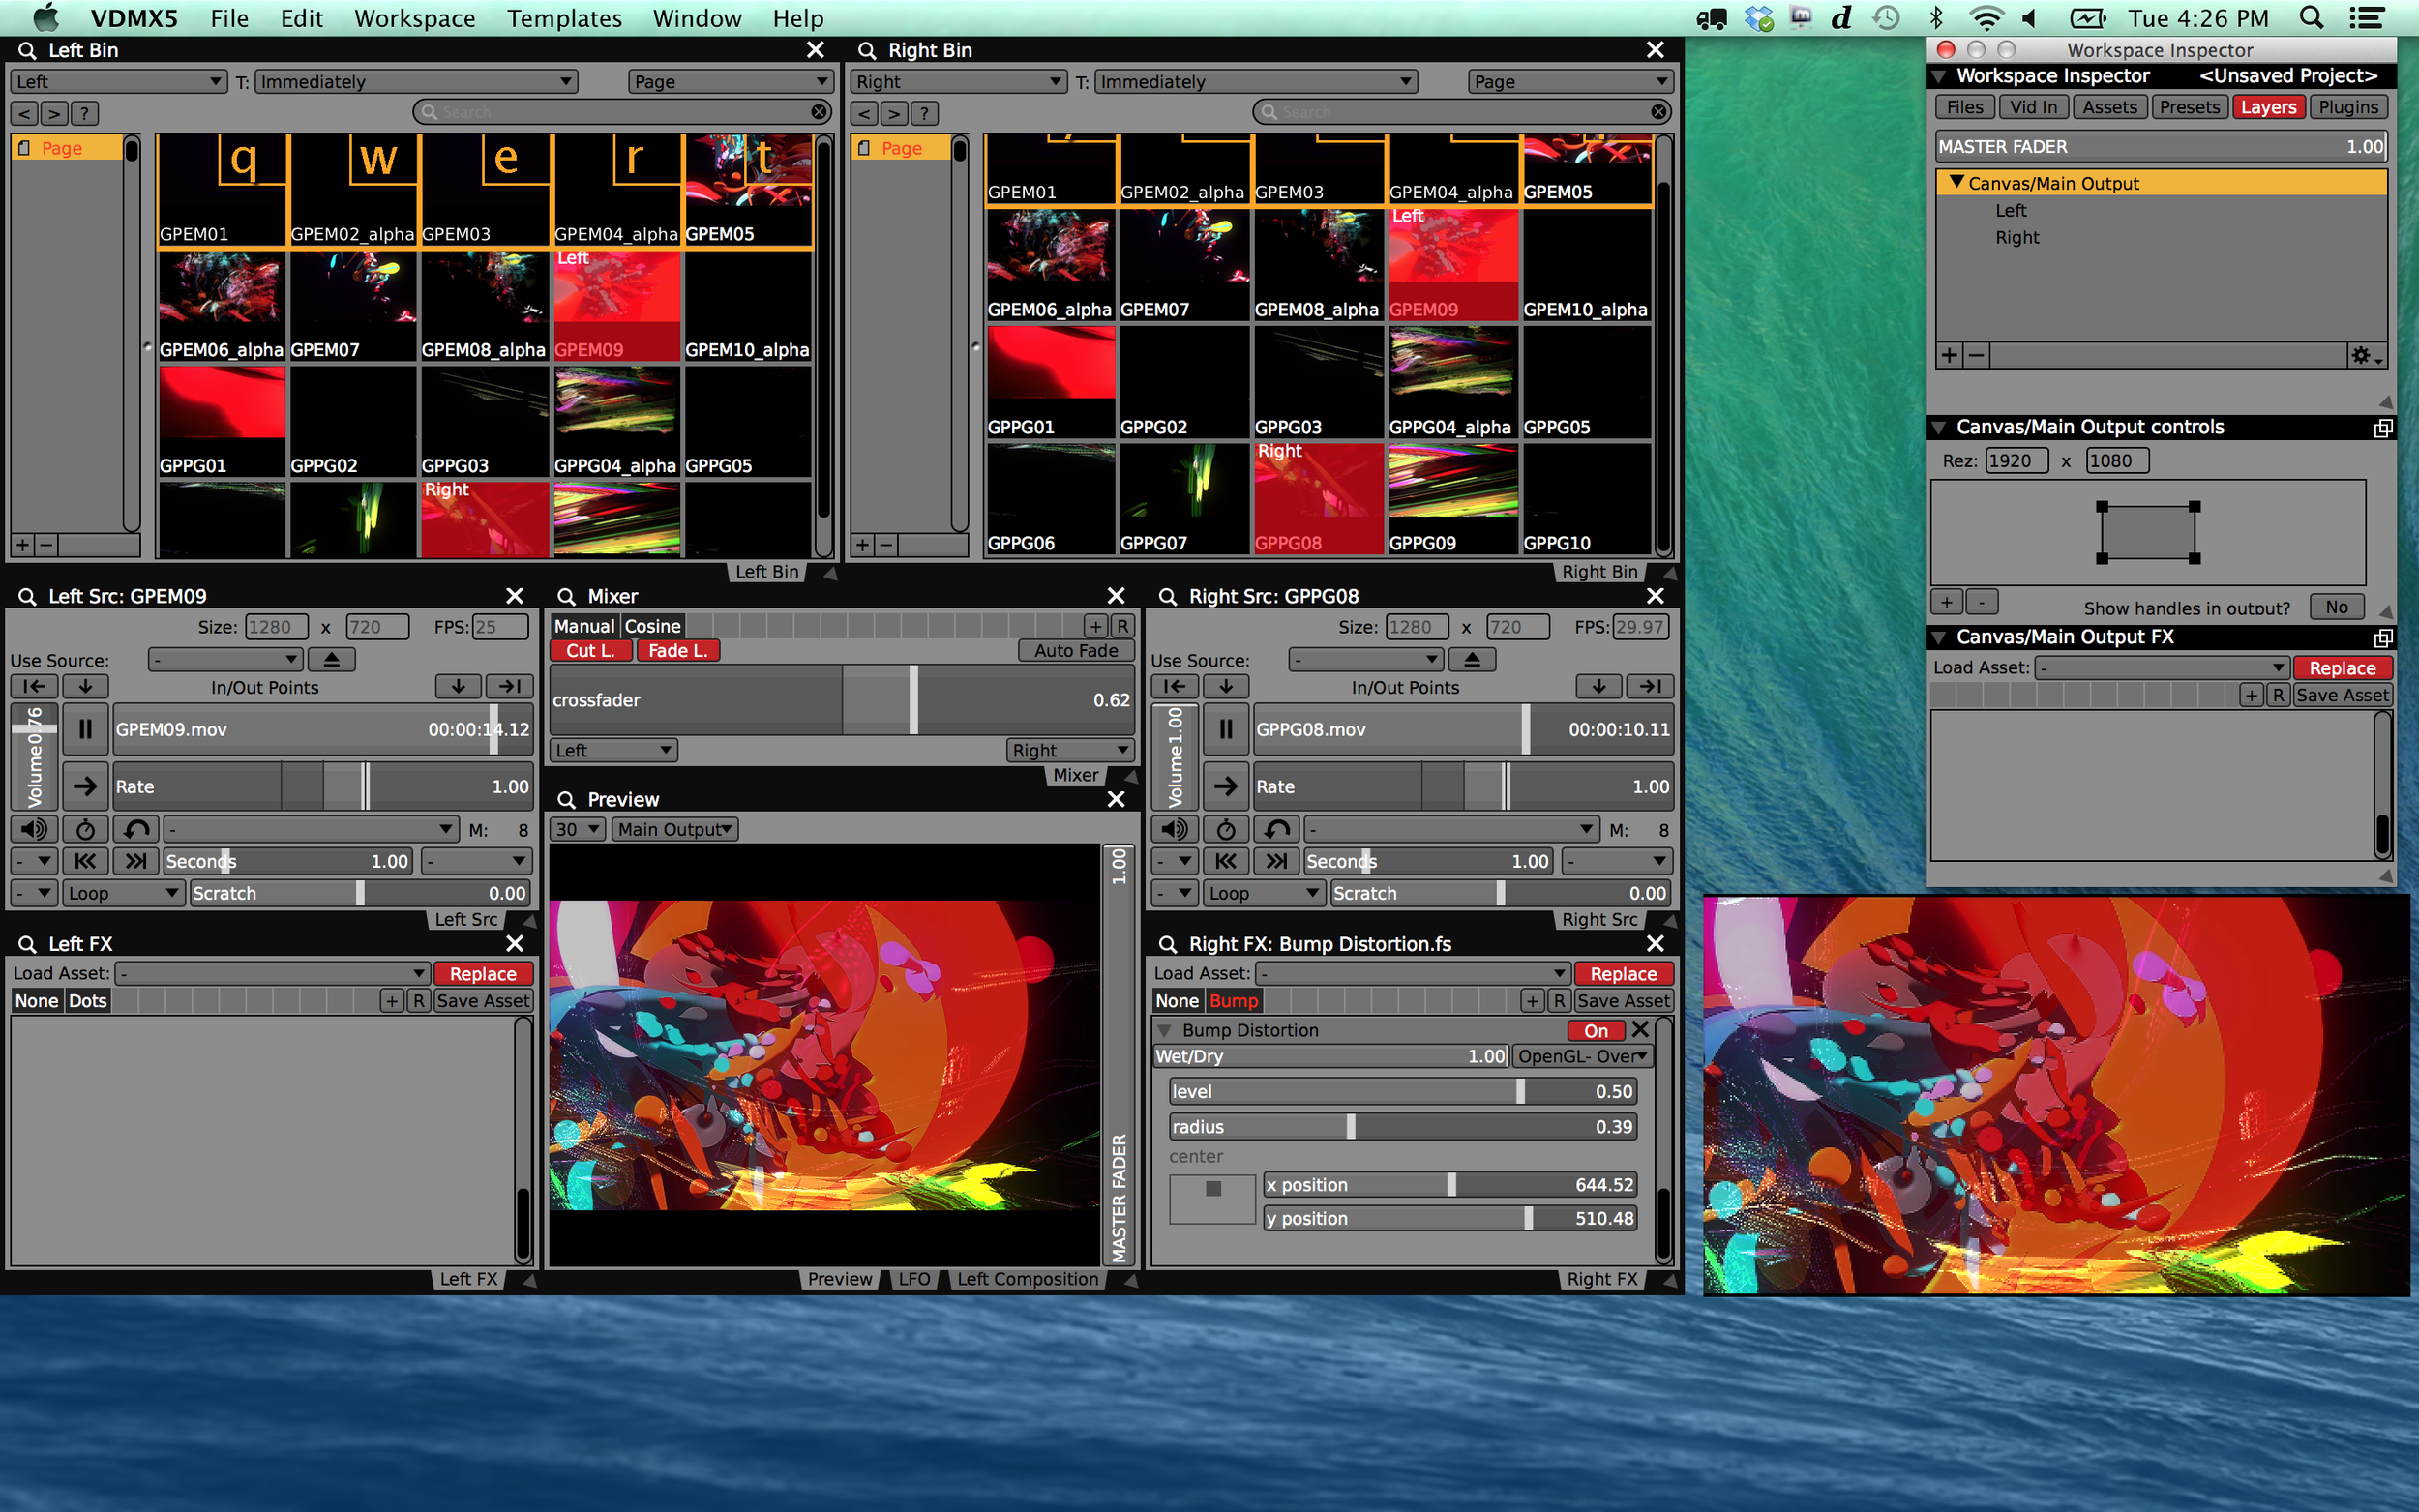Click the Left Src skip forward icon

[136, 861]
